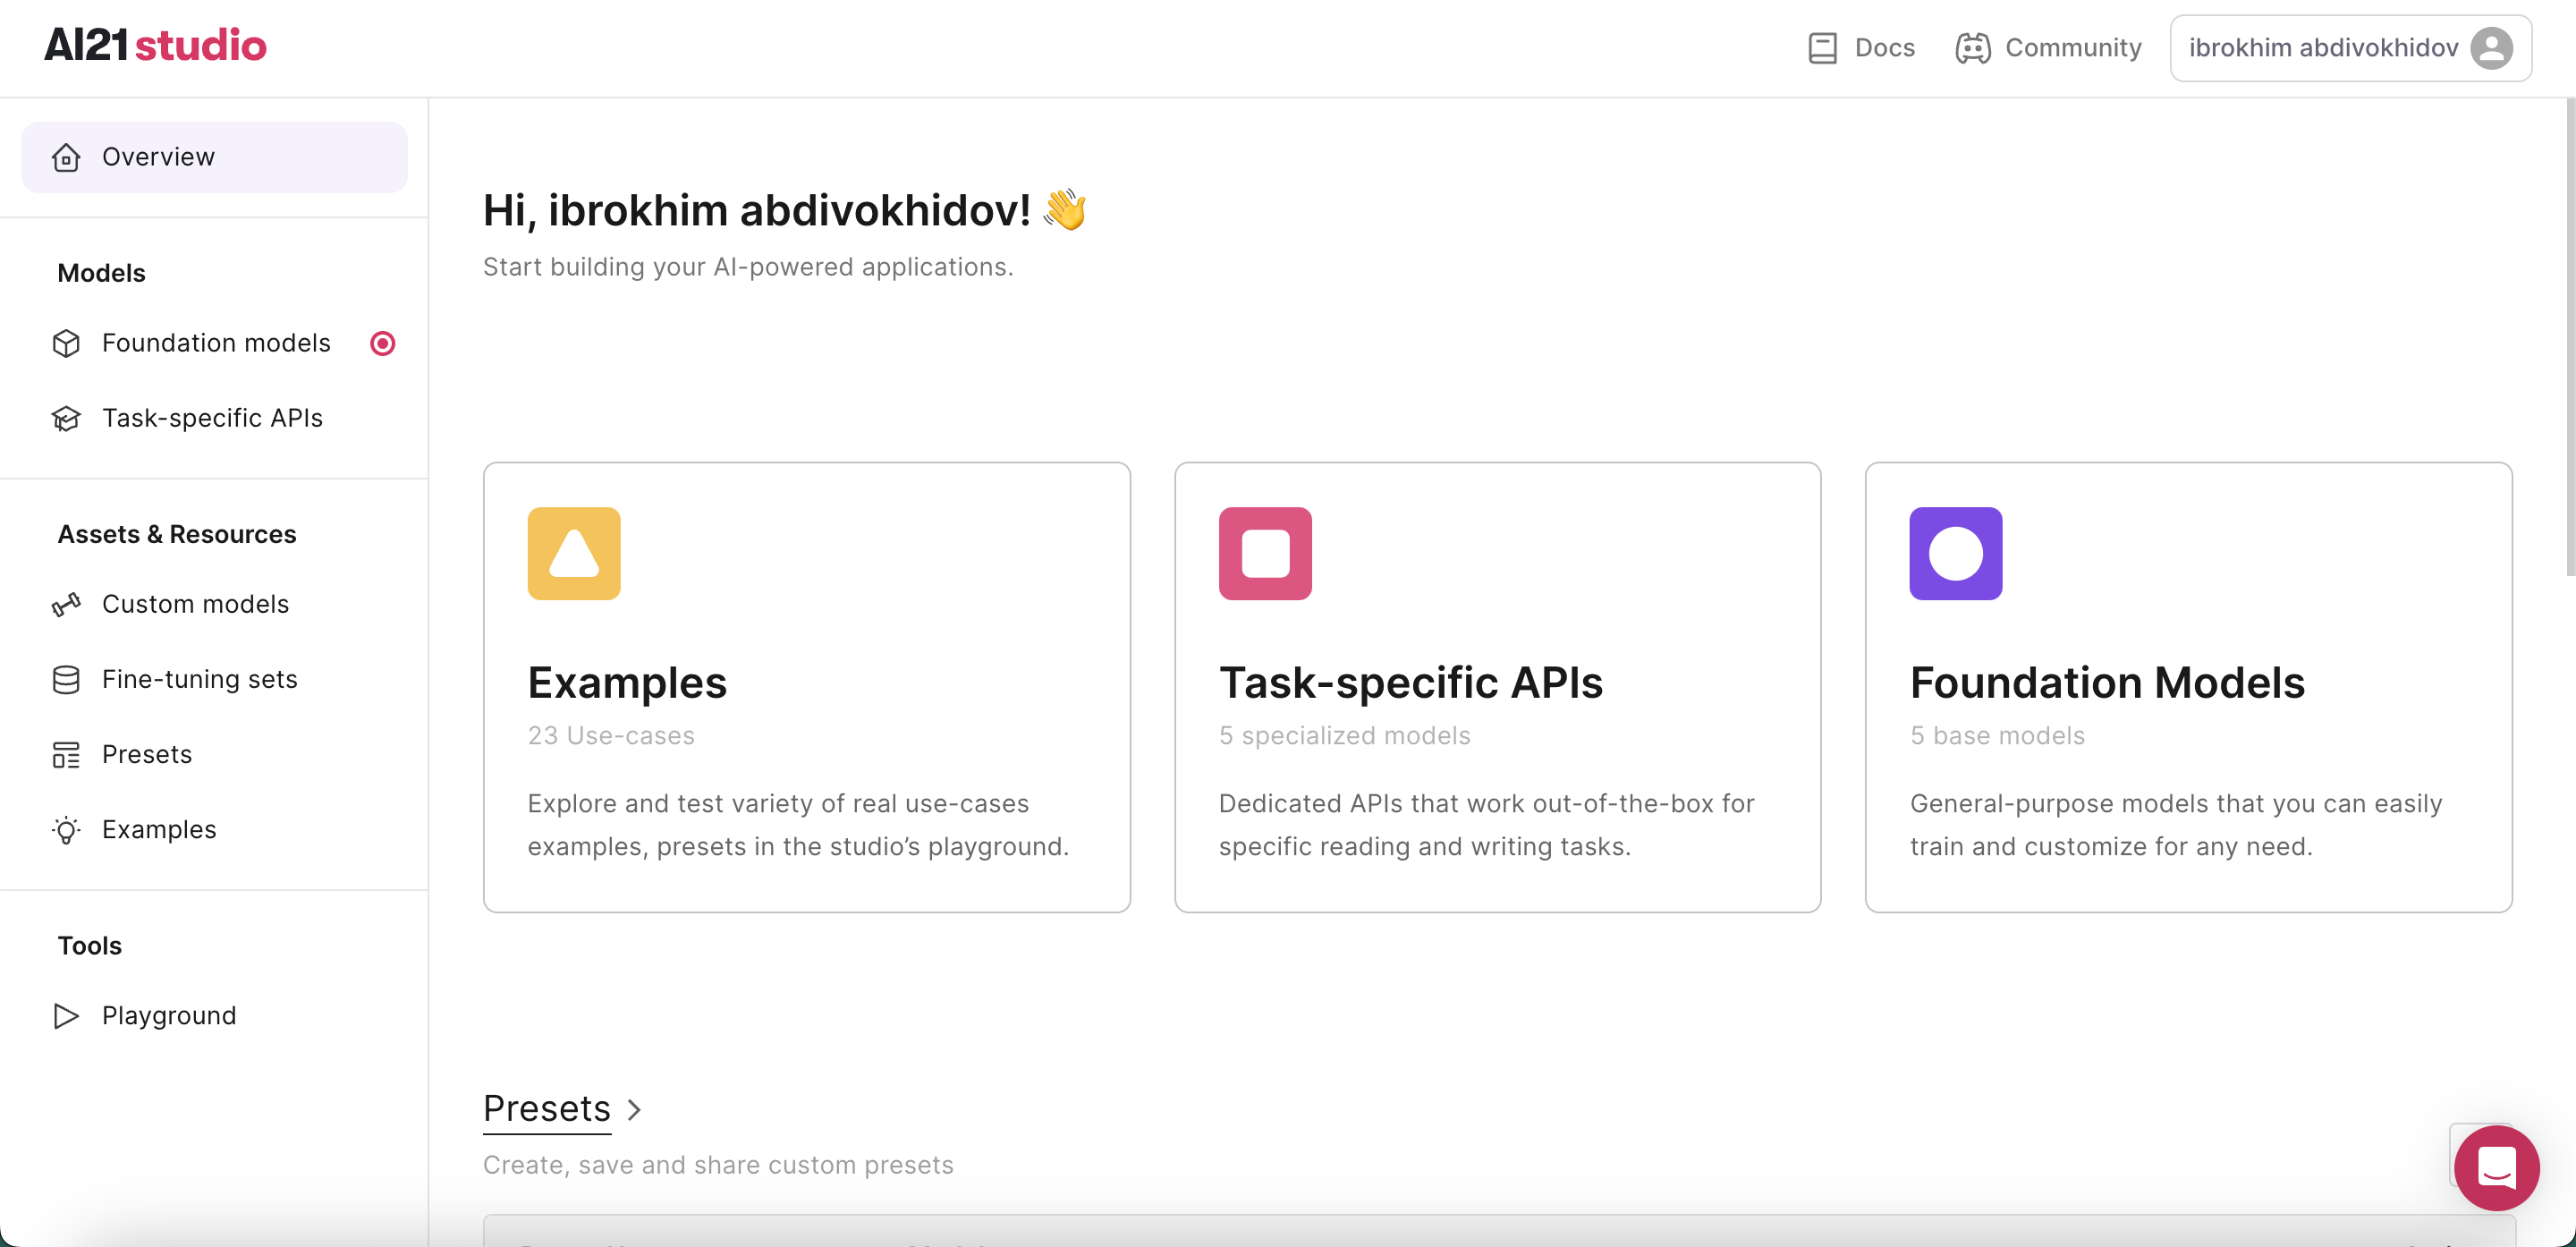Expand the Presets section chevron
The height and width of the screenshot is (1247, 2576).
coord(634,1109)
